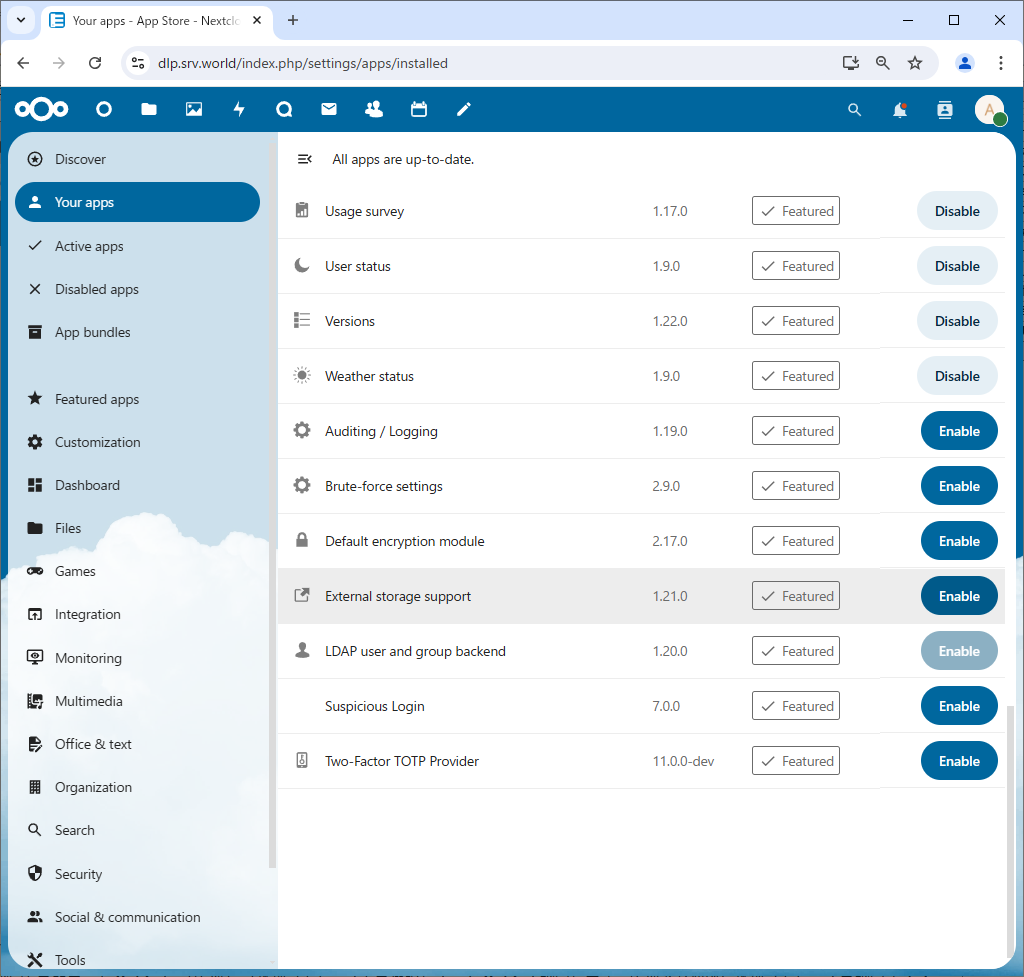Open Chrome's tab search dropdown chevron

click(x=20, y=20)
